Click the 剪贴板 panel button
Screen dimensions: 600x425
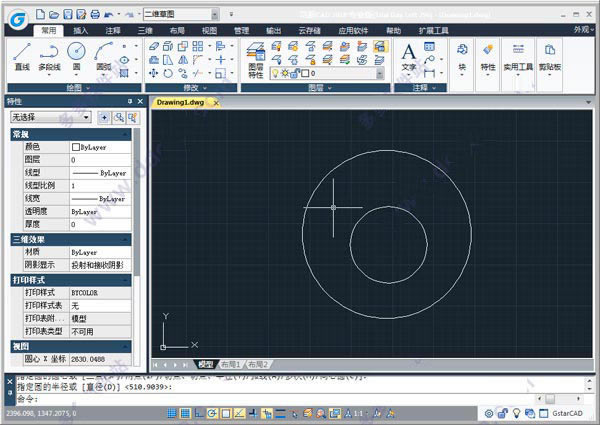(x=549, y=56)
